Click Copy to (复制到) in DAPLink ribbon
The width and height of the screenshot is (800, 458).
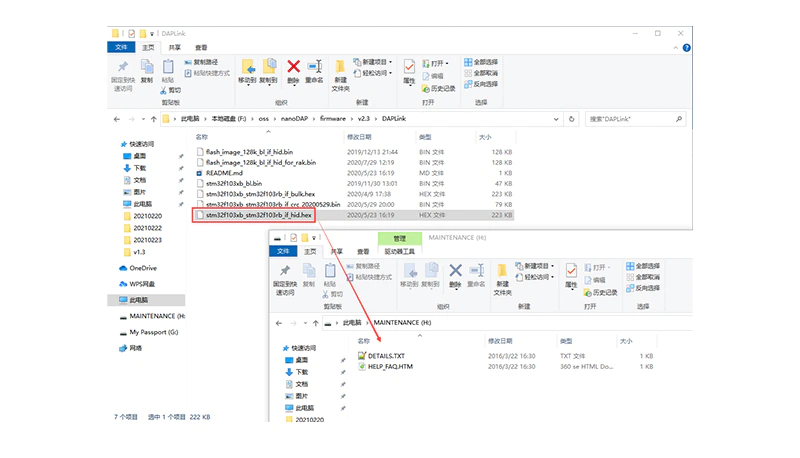[268, 72]
